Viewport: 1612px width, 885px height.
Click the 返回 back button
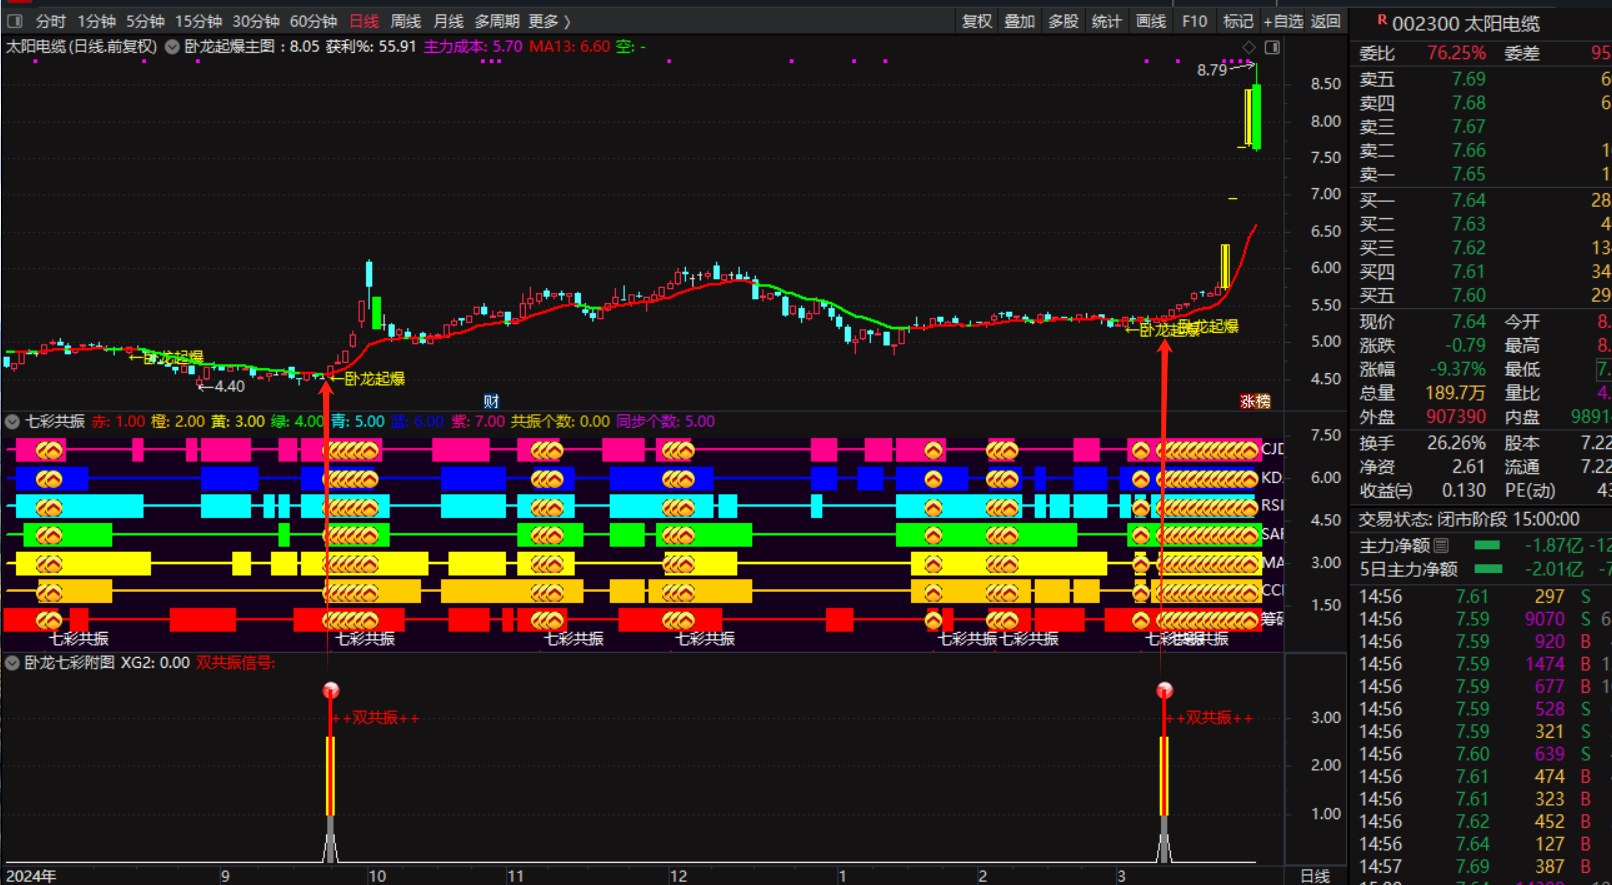pos(1326,21)
